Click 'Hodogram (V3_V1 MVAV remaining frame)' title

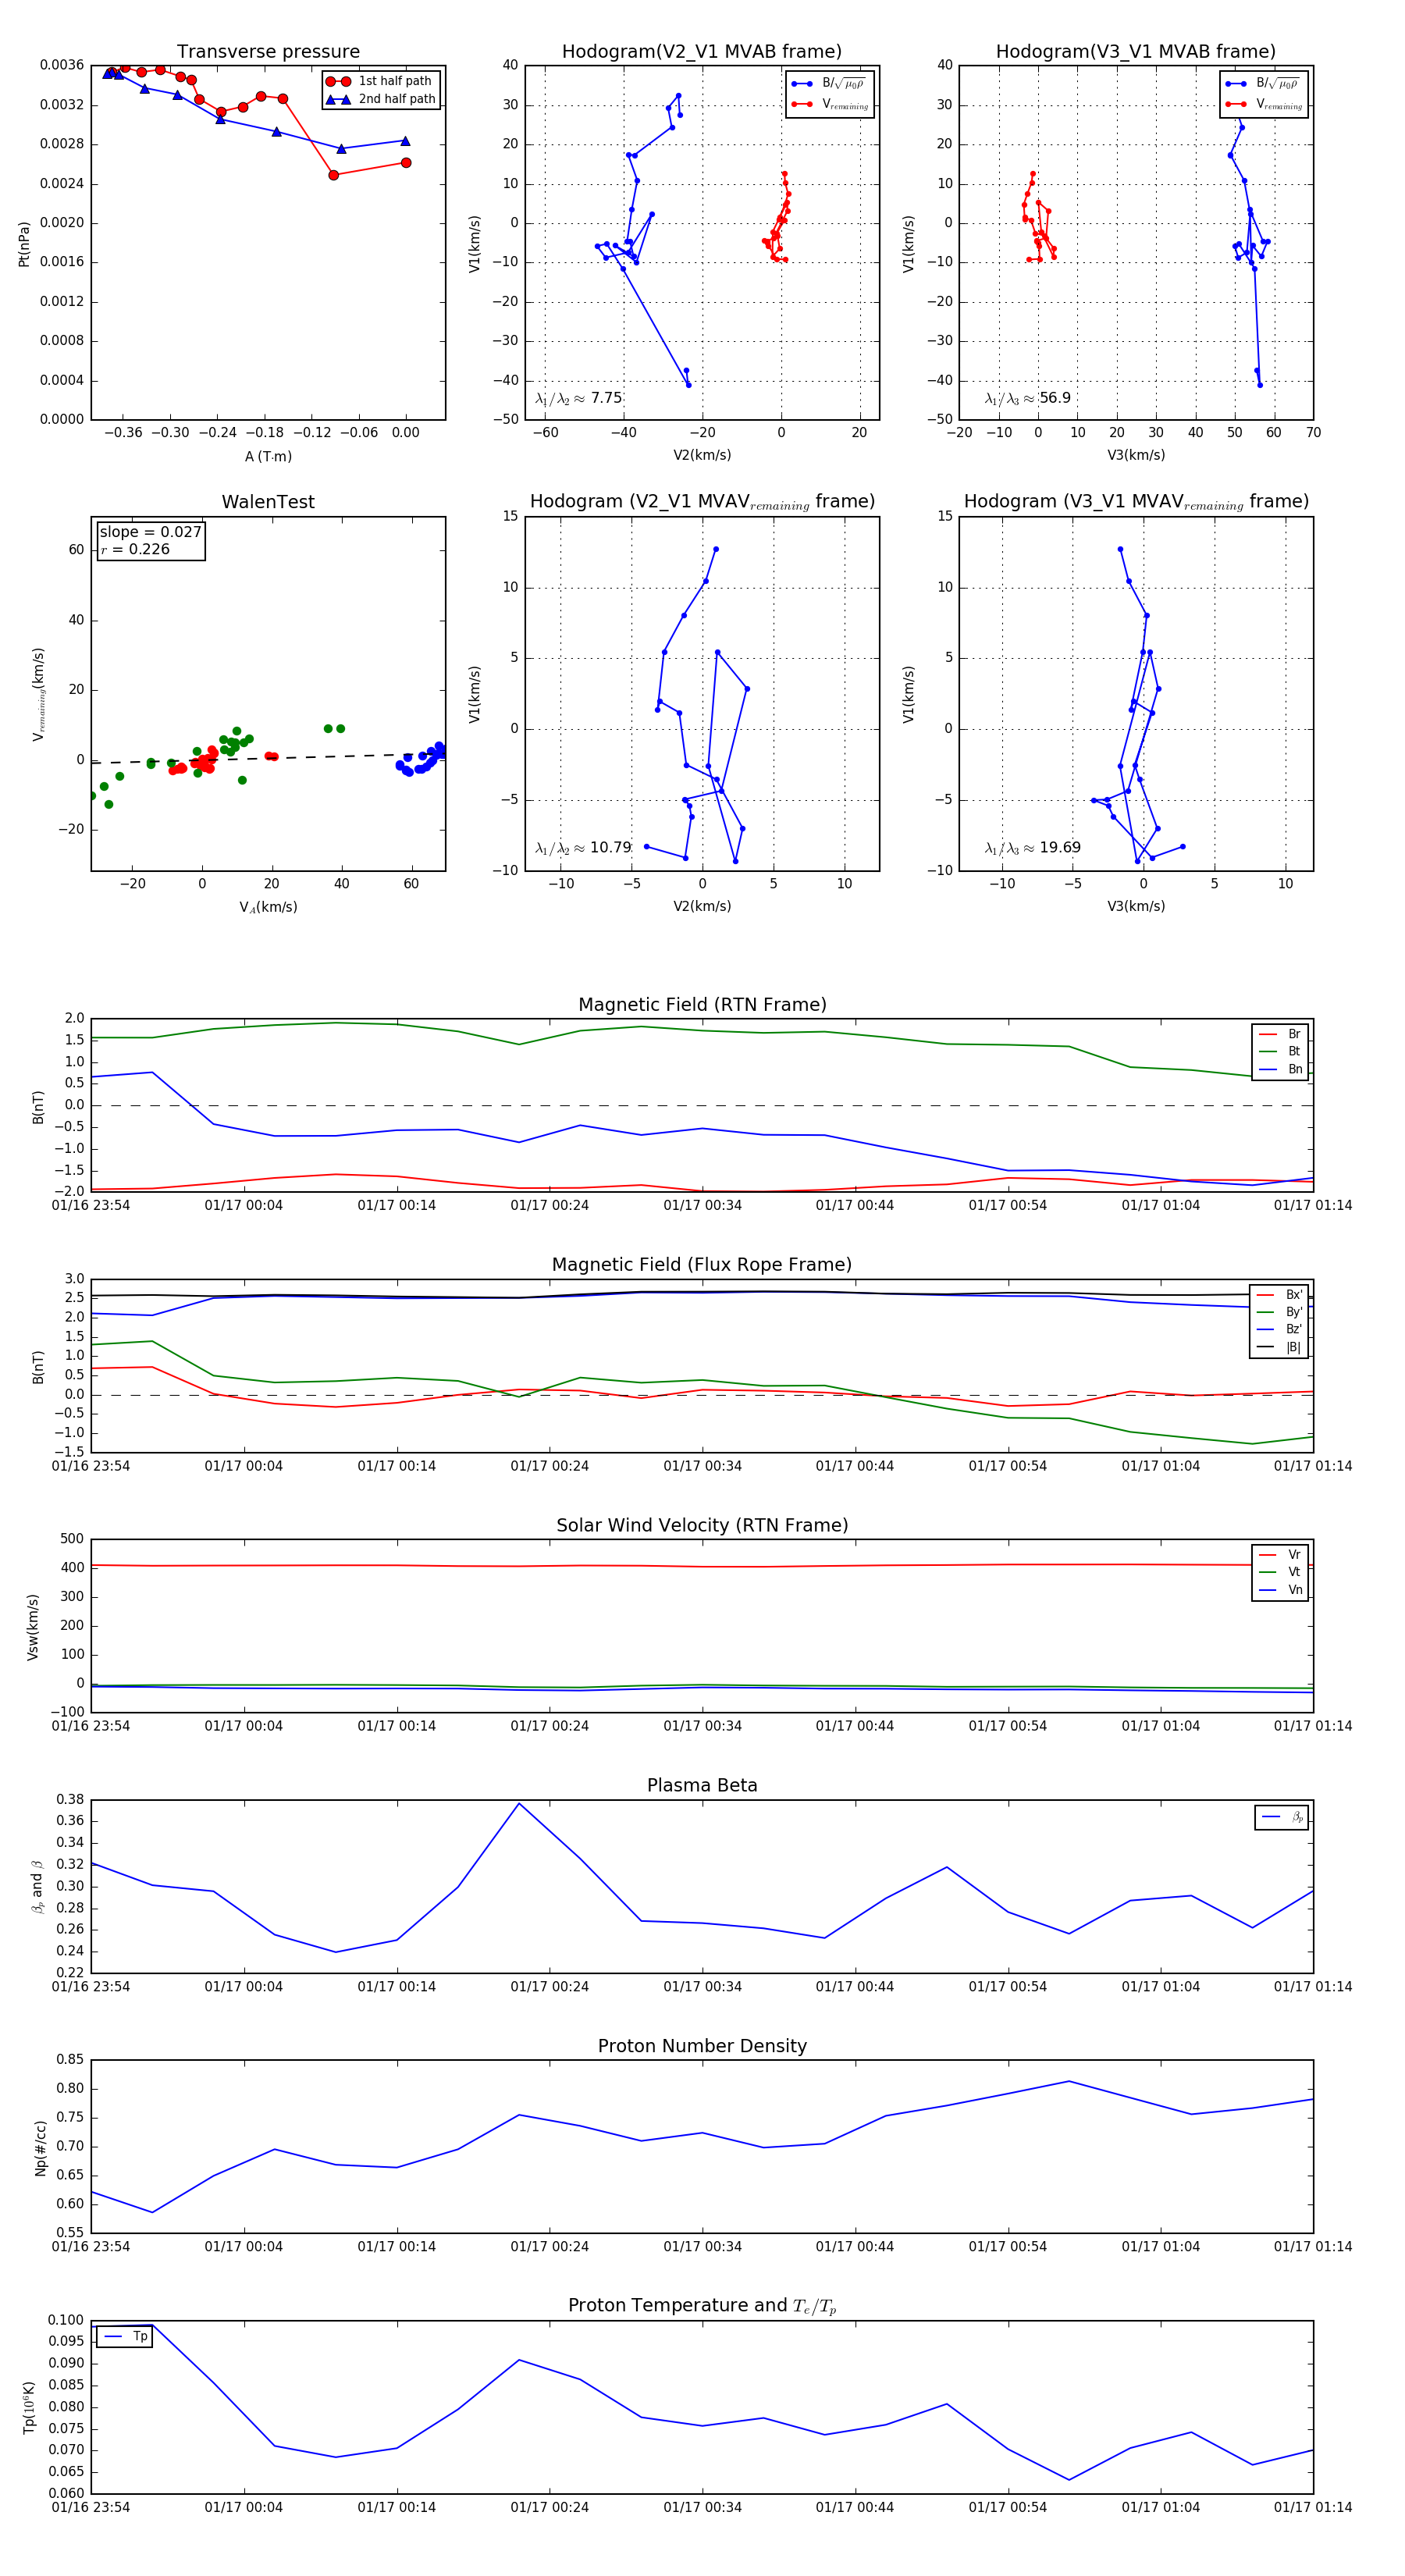[1136, 502]
